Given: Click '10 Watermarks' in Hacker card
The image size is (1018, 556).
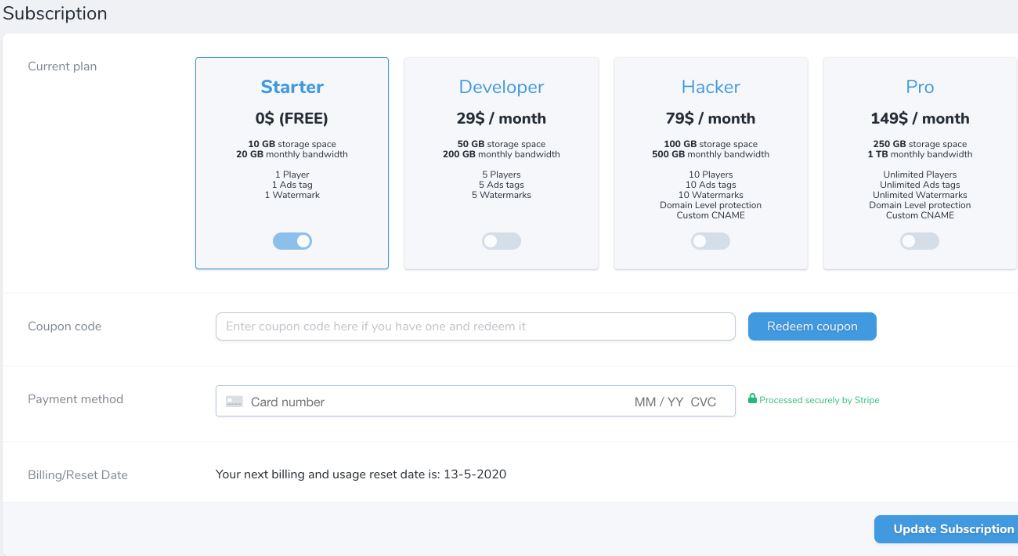Looking at the screenshot, I should tap(711, 195).
